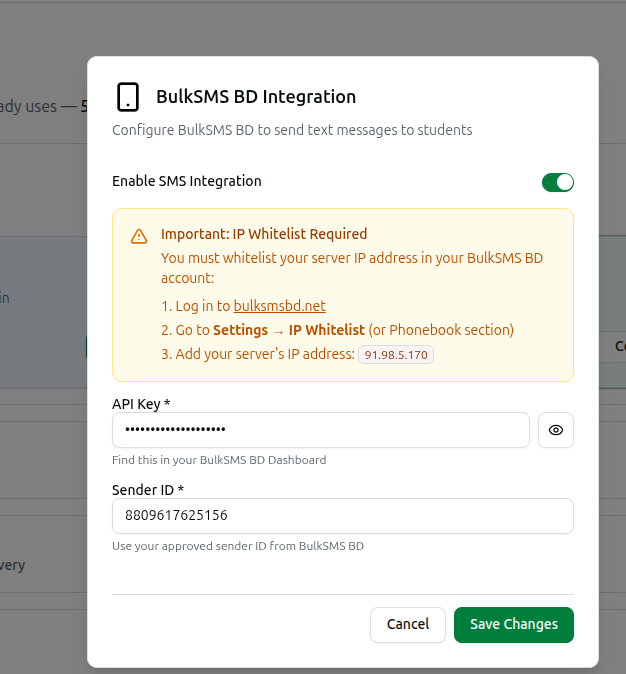This screenshot has height=674, width=626.
Task: Open the bulksmsbd.net link
Action: point(279,306)
